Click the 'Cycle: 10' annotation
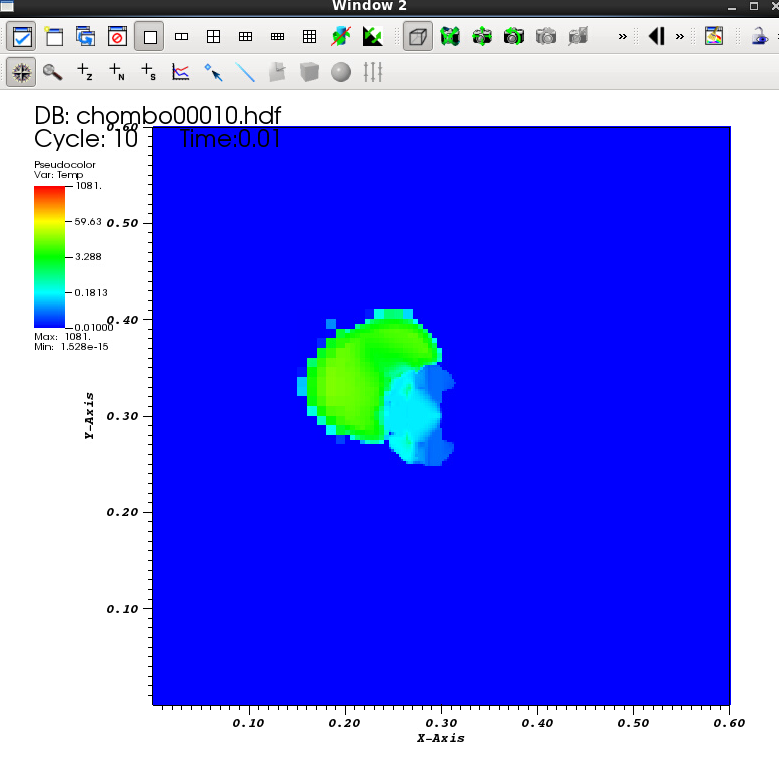The width and height of the screenshot is (779, 766). (85, 138)
